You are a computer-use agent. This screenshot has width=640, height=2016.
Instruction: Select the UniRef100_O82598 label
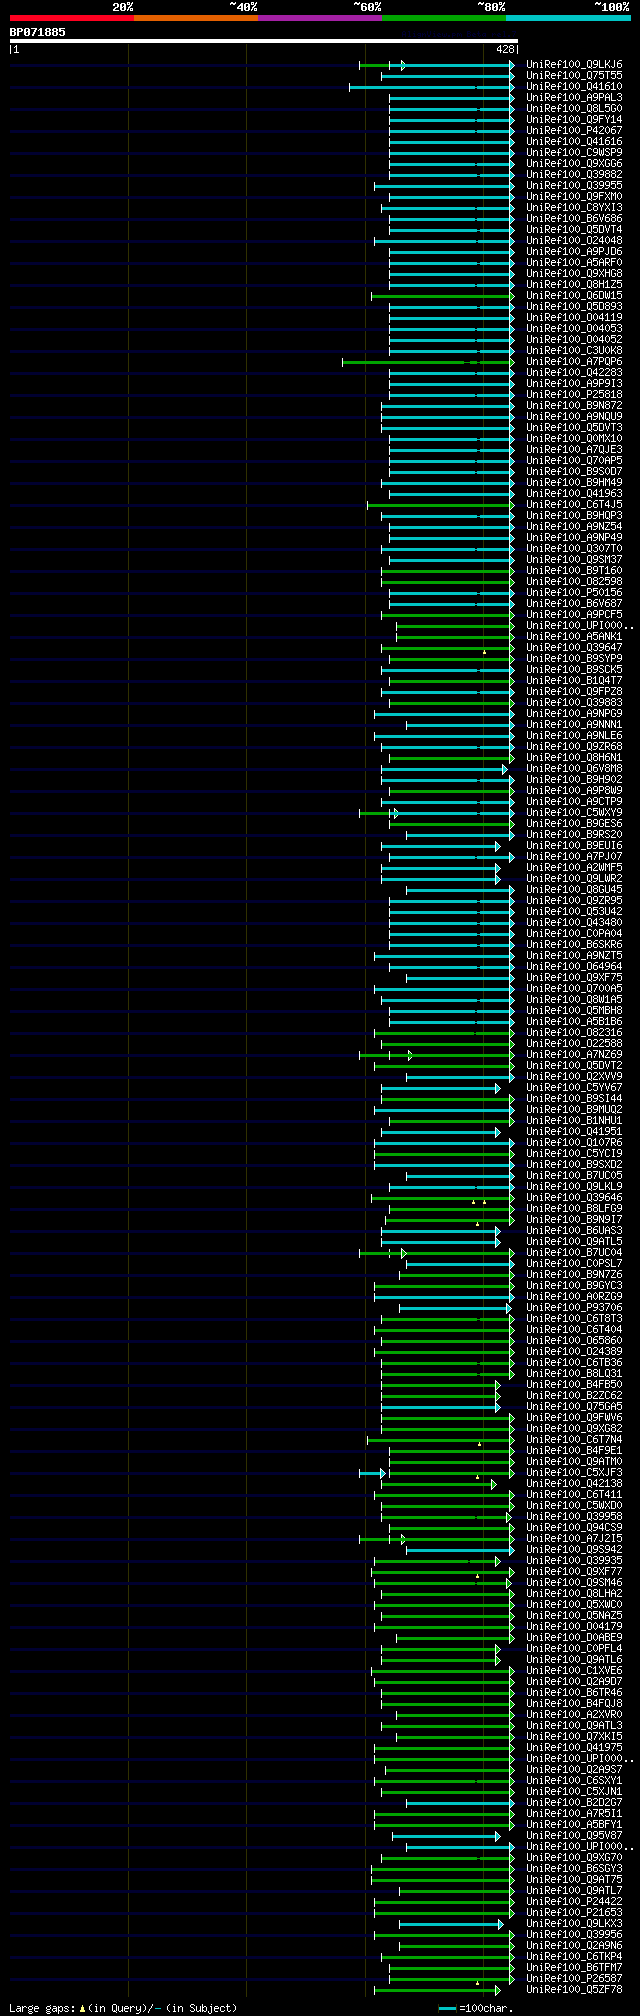point(574,581)
